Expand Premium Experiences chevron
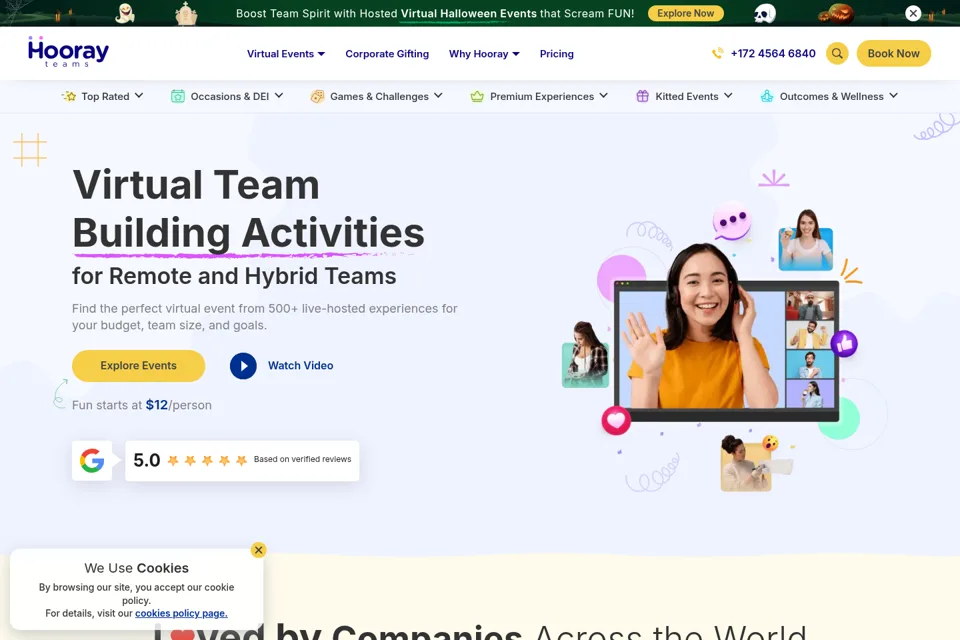Image resolution: width=960 pixels, height=640 pixels. pyautogui.click(x=604, y=96)
